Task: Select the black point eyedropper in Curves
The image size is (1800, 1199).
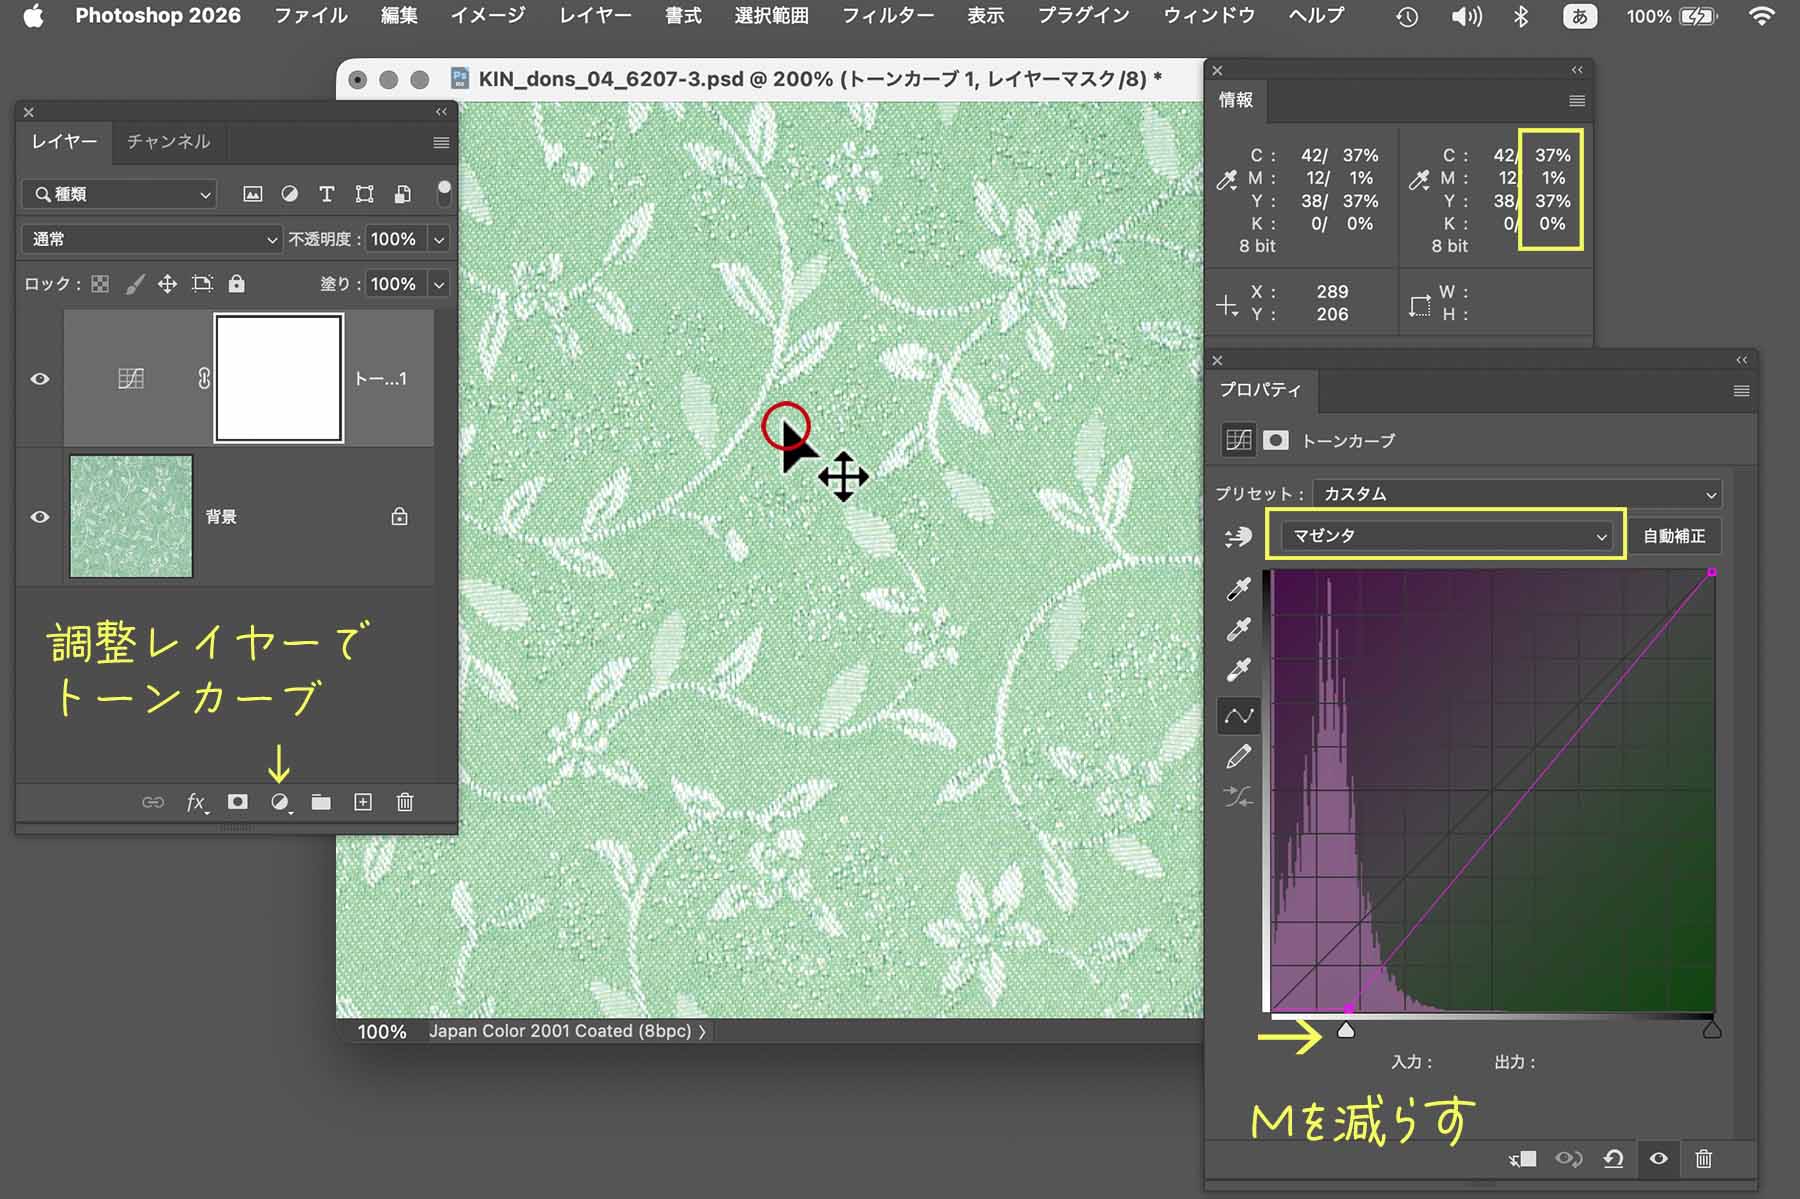Action: pos(1238,589)
